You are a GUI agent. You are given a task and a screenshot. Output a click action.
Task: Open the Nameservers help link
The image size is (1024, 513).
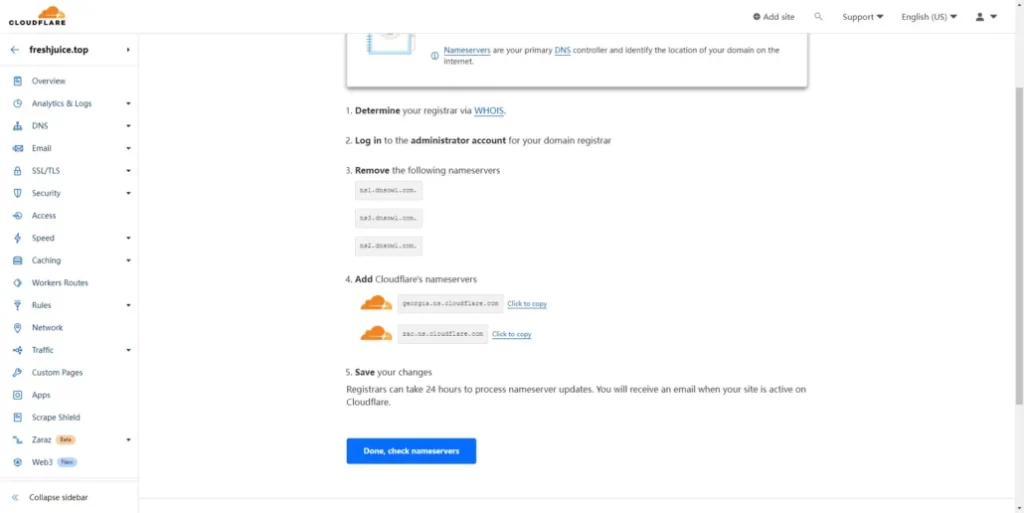(x=467, y=50)
